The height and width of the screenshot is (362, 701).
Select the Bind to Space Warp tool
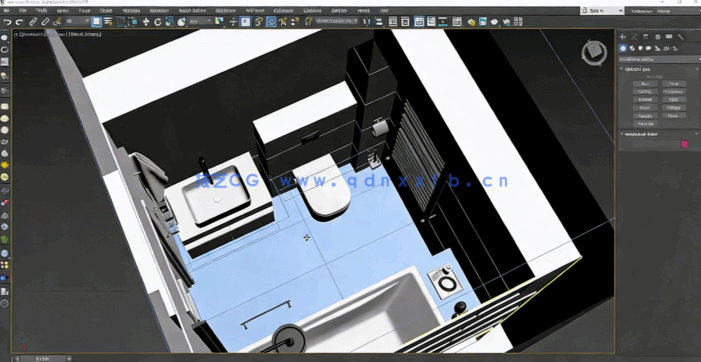pyautogui.click(x=57, y=21)
